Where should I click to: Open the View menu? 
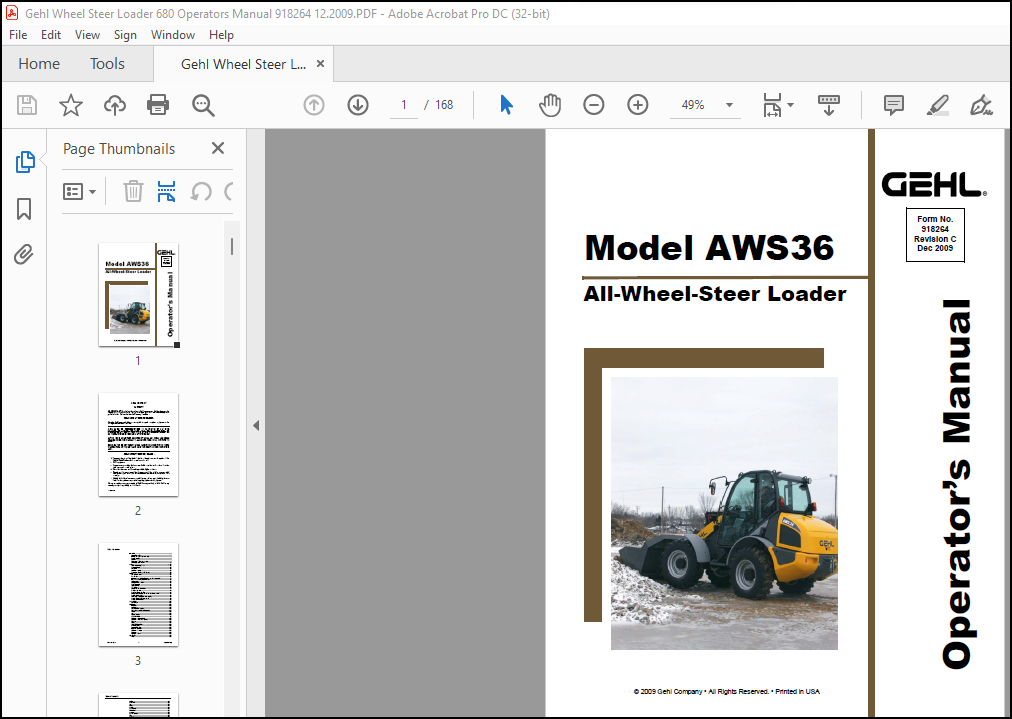click(87, 35)
